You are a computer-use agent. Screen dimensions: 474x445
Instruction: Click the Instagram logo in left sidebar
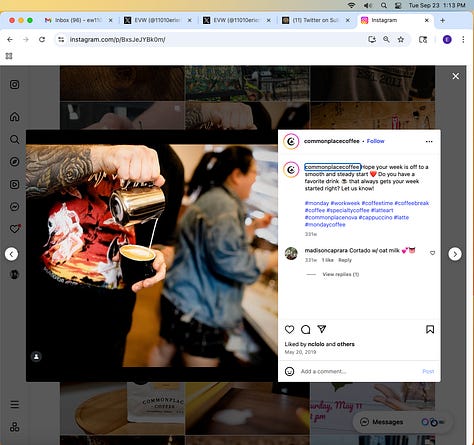14,84
